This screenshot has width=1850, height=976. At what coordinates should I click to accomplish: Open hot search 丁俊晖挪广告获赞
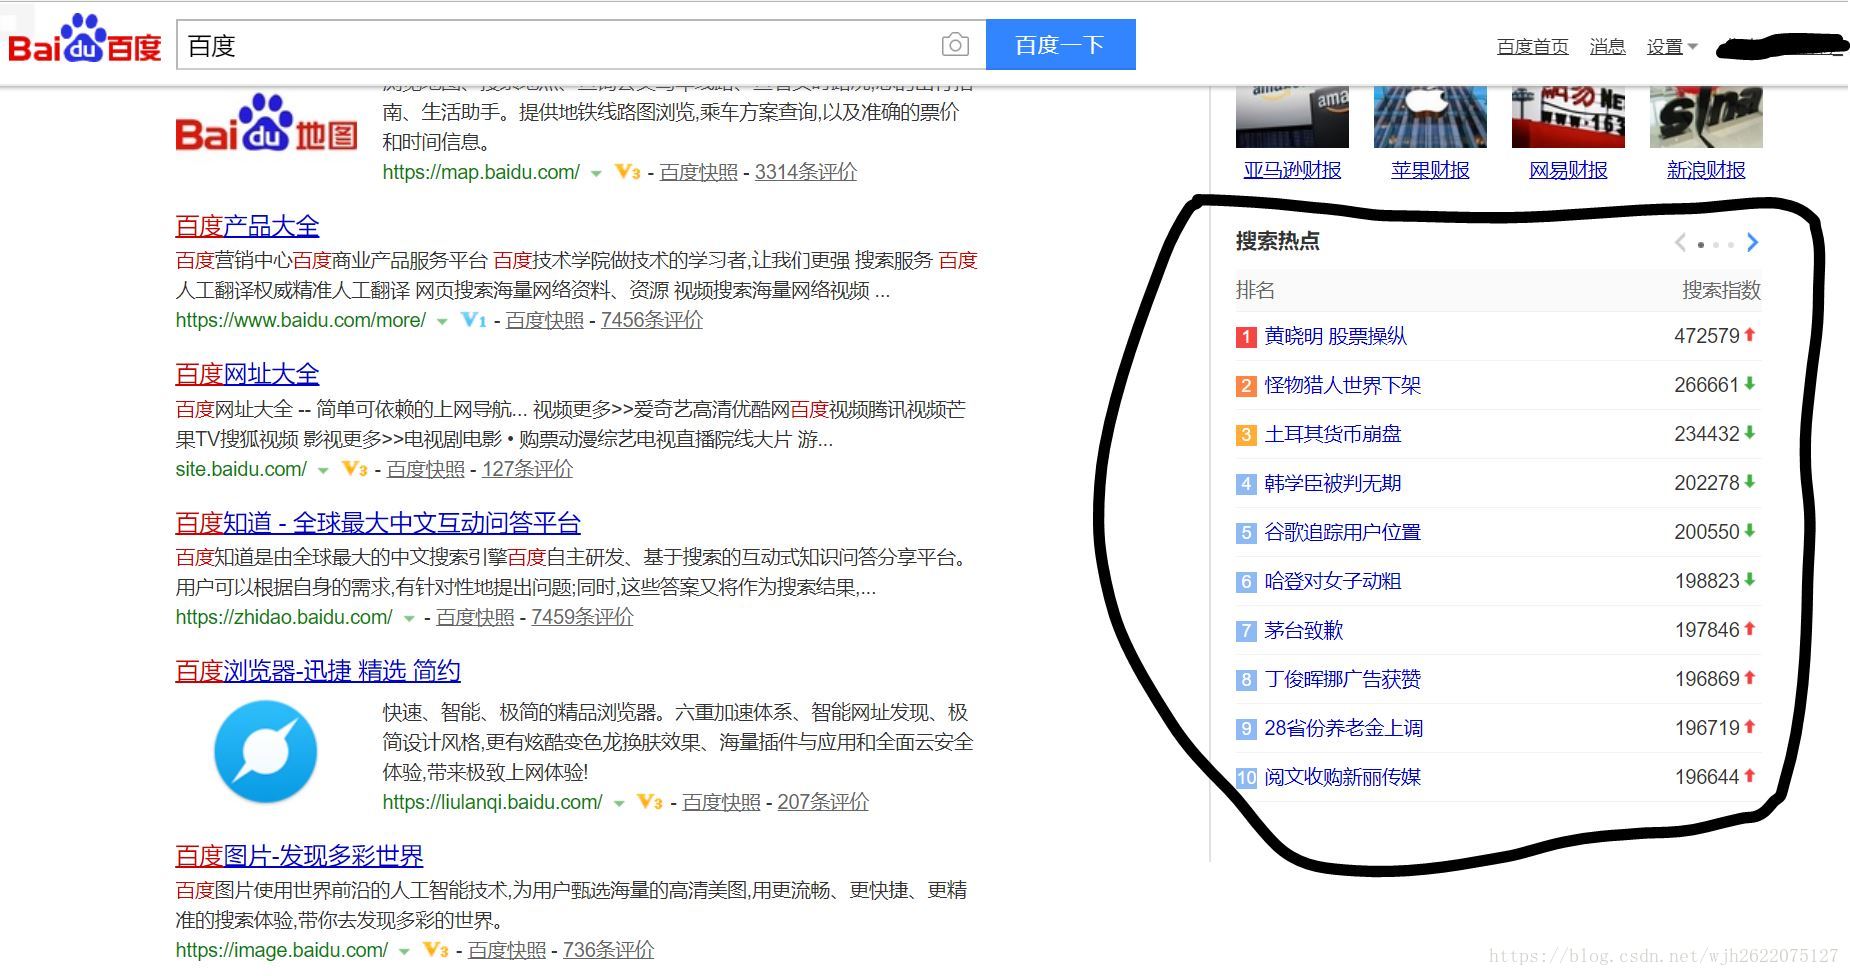tap(1342, 680)
